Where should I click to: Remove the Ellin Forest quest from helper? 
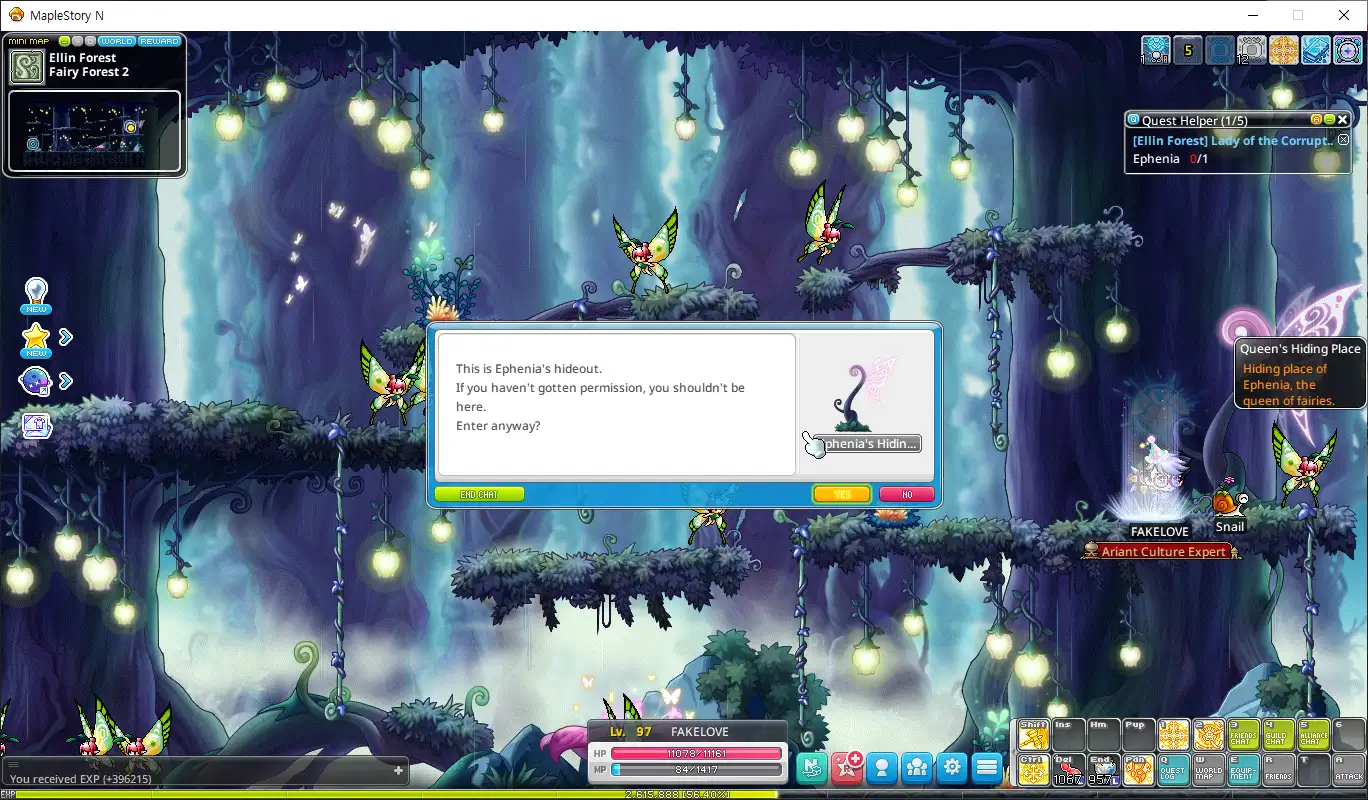tap(1343, 141)
